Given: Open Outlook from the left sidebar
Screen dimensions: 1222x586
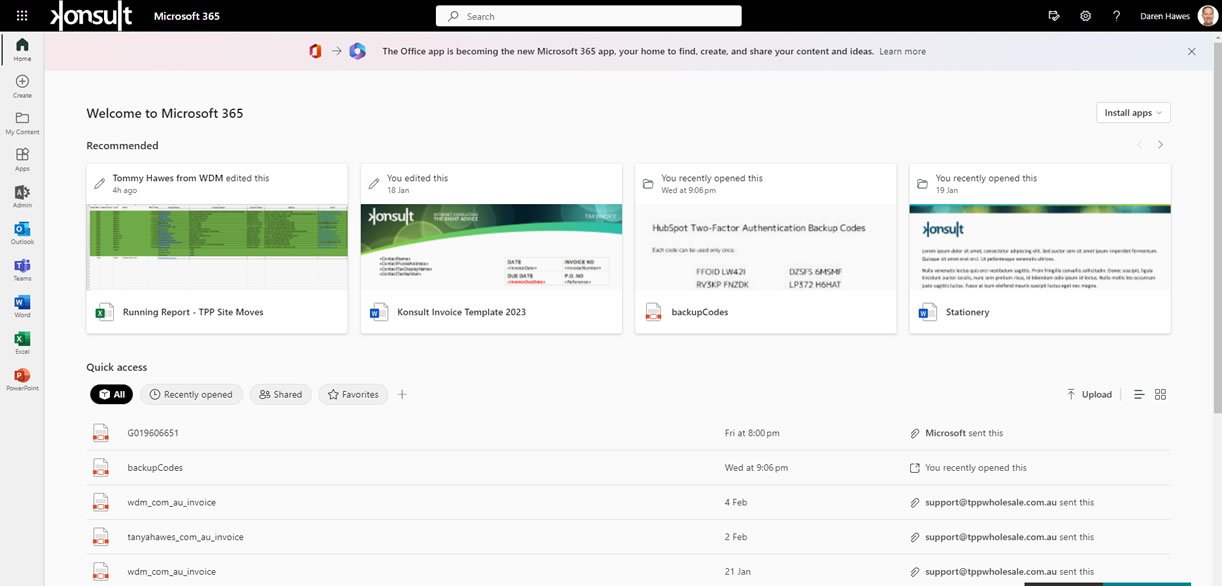Looking at the screenshot, I should point(22,232).
